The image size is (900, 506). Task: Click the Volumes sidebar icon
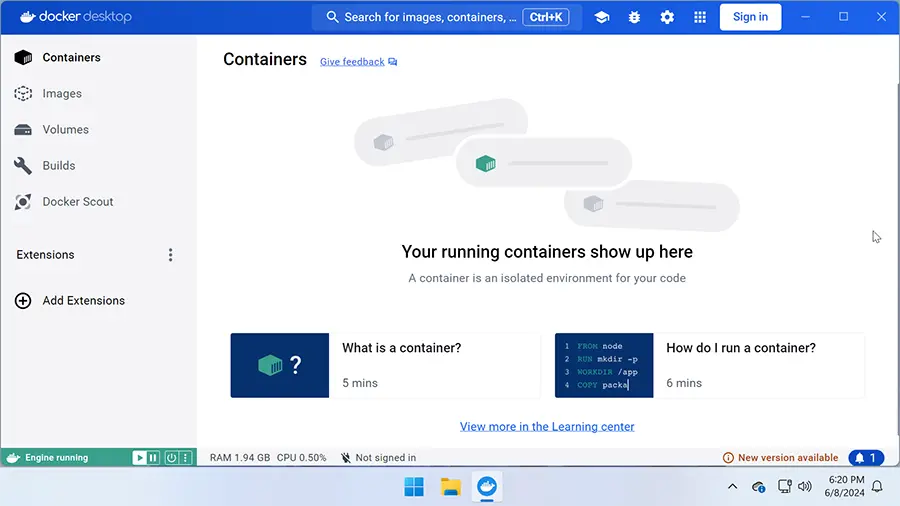click(x=23, y=130)
